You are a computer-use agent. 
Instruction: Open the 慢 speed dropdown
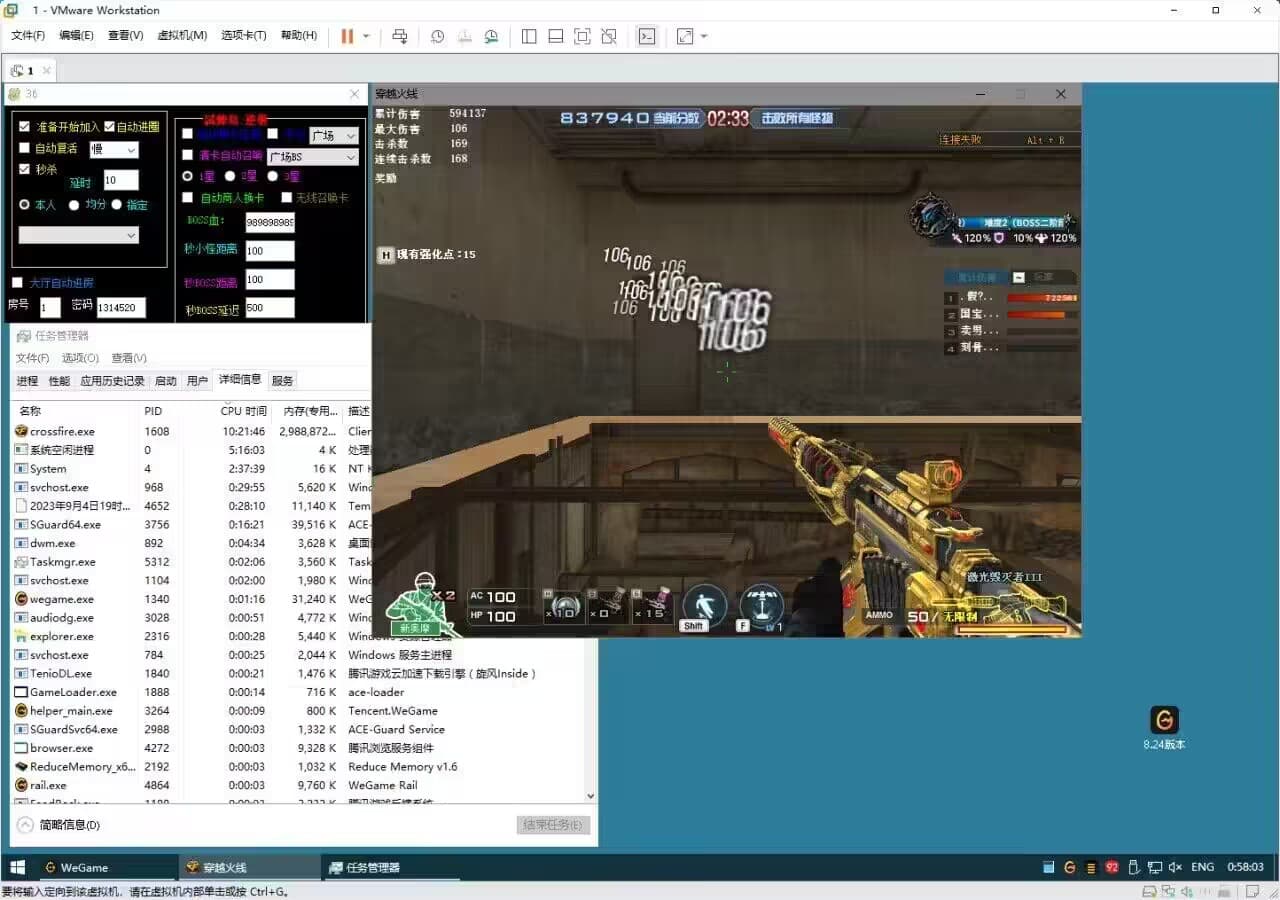(113, 150)
